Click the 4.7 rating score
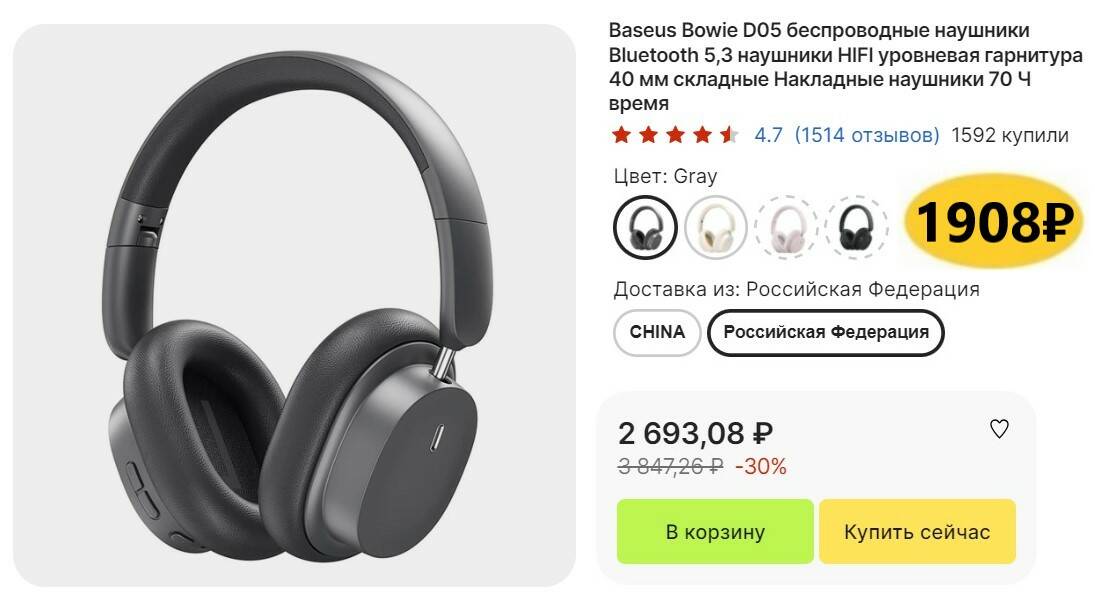Screen dimensions: 1095x608 (768, 135)
